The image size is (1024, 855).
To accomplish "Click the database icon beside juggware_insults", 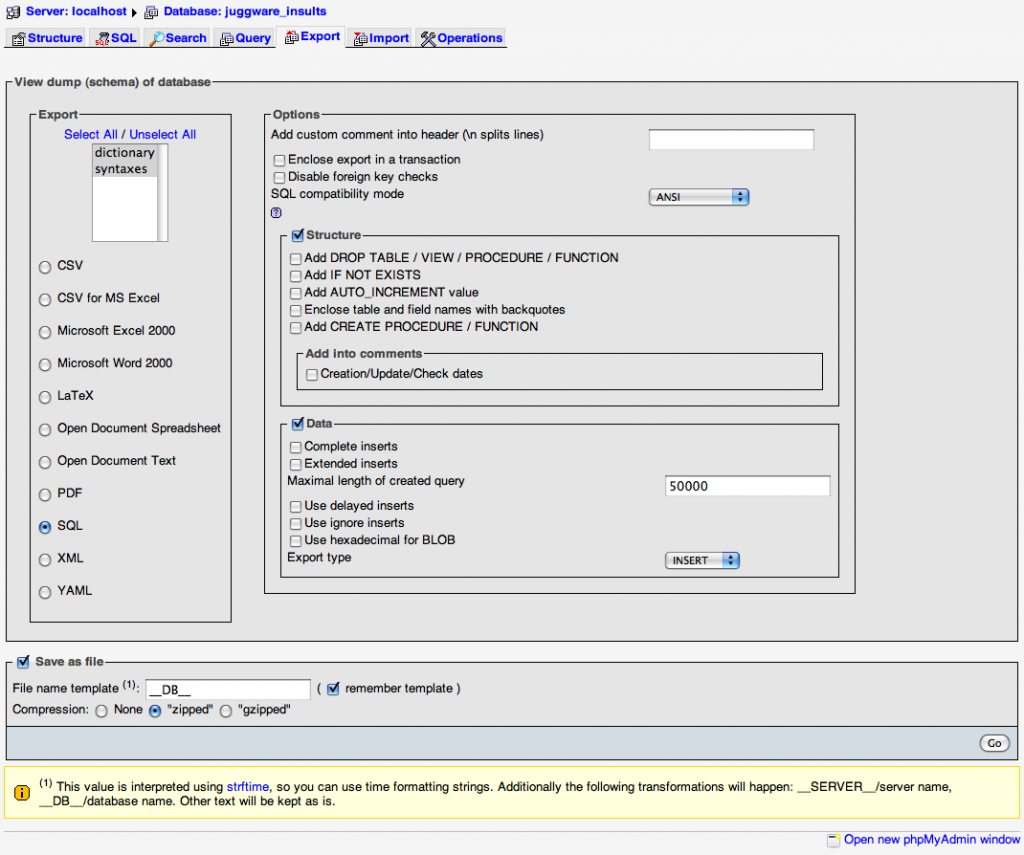I will tap(150, 11).
